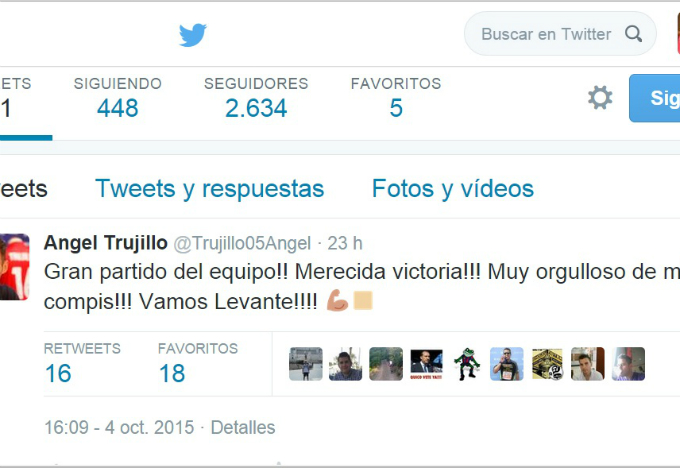Click Angel Trujillo's tweet avatar photo
Screen dimensions: 680x468
tap(14, 267)
